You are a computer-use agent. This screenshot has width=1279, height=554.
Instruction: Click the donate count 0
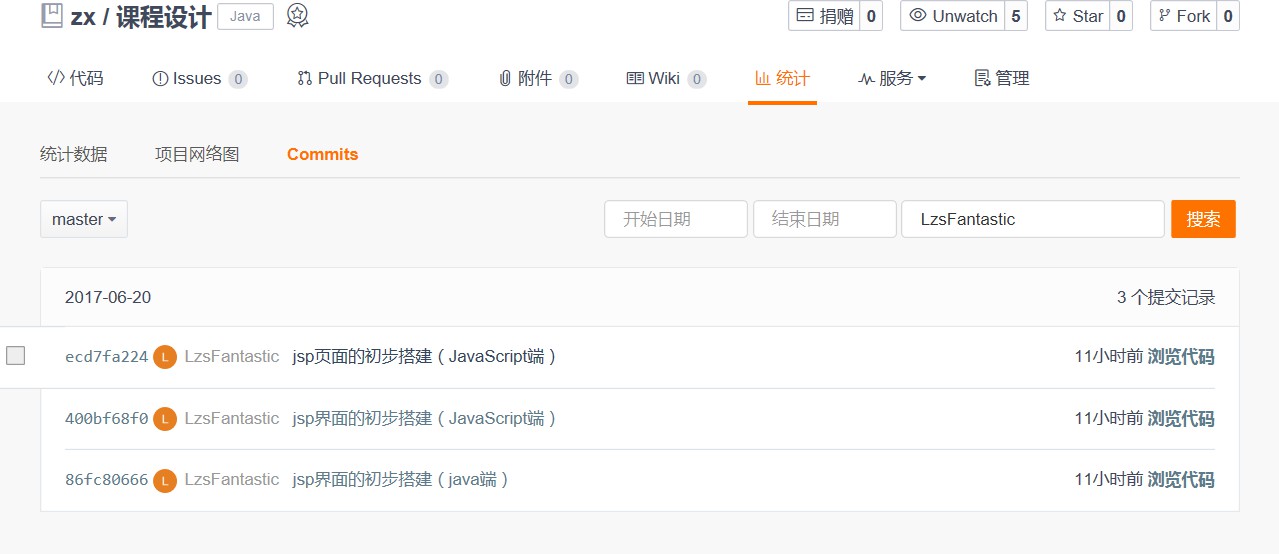pyautogui.click(x=871, y=16)
